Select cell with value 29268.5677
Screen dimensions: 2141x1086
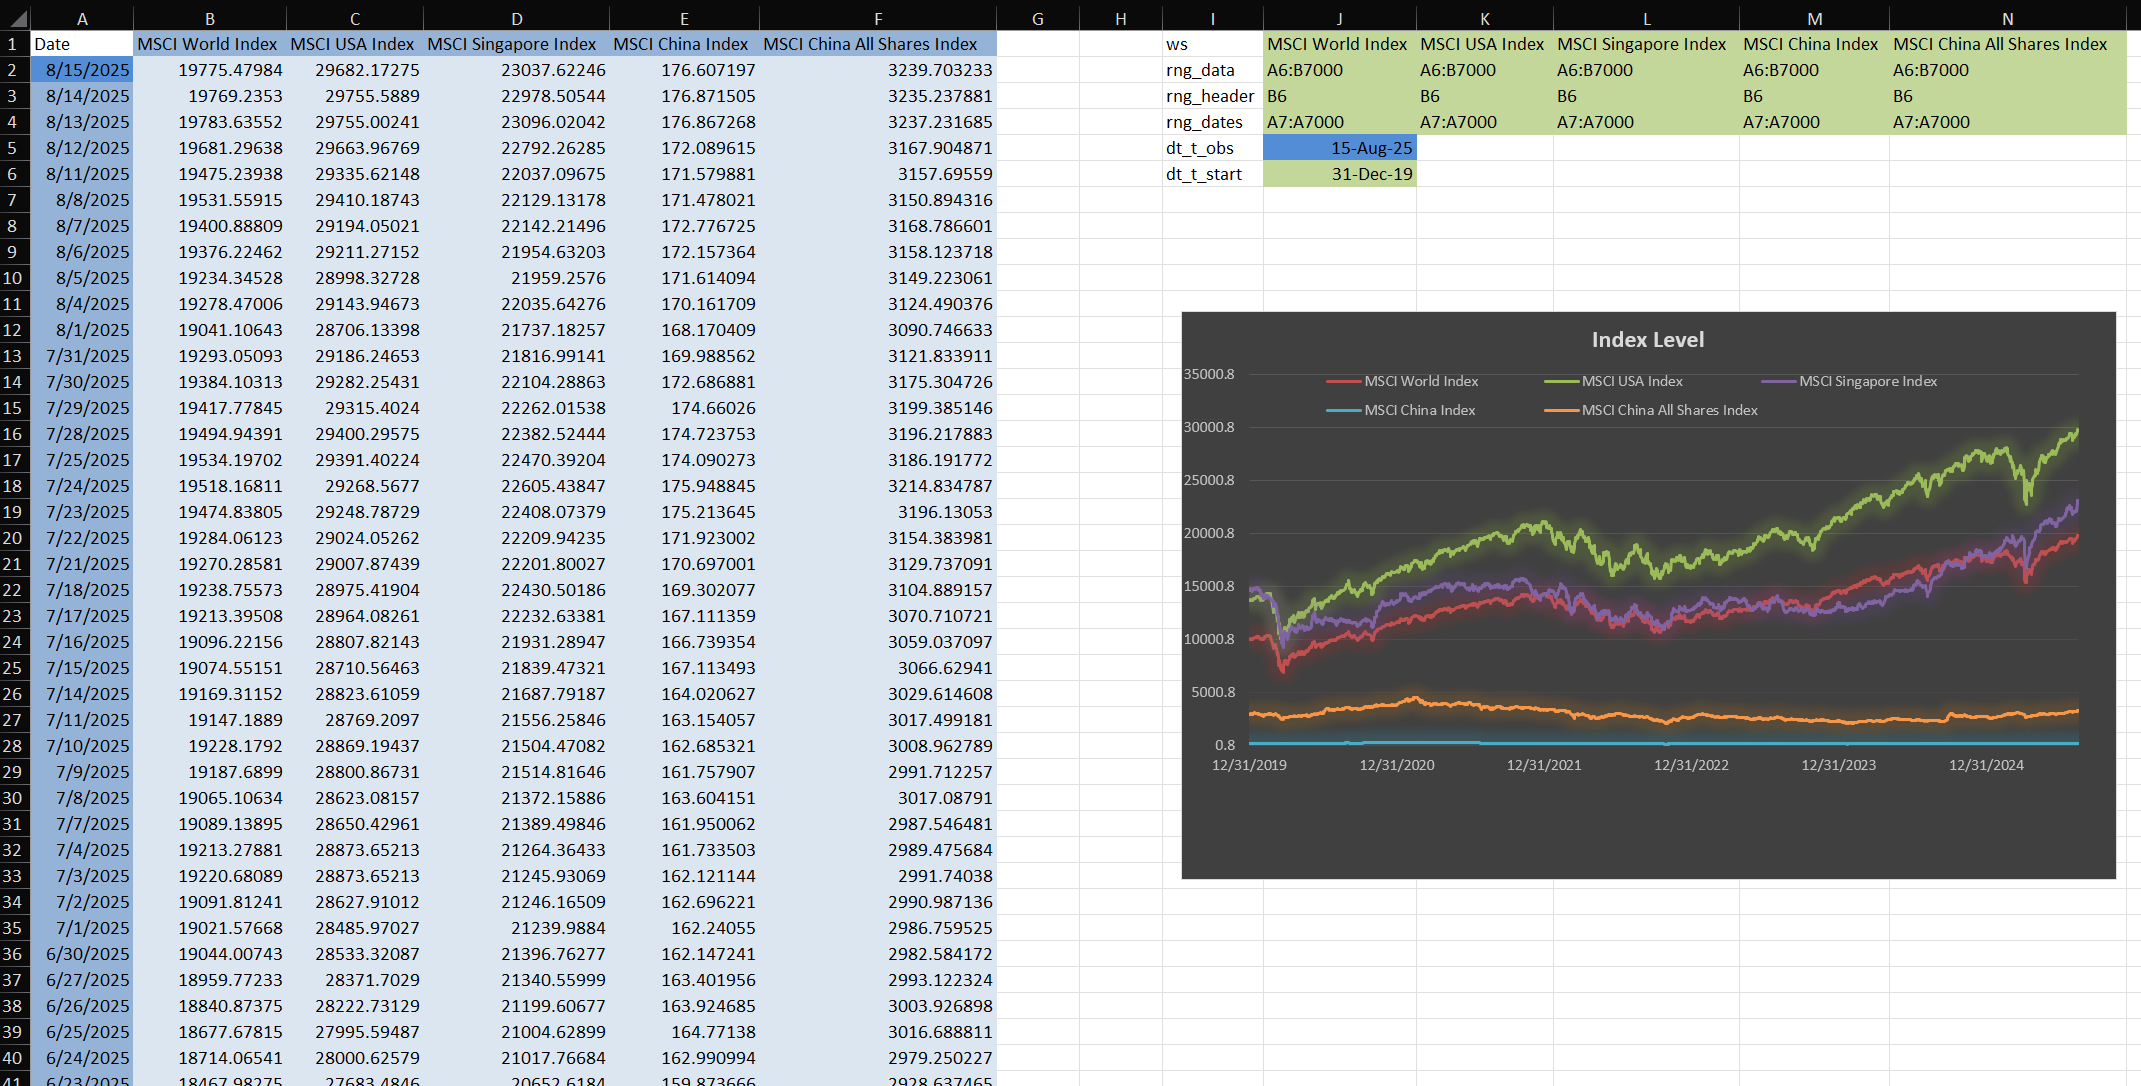[x=355, y=486]
